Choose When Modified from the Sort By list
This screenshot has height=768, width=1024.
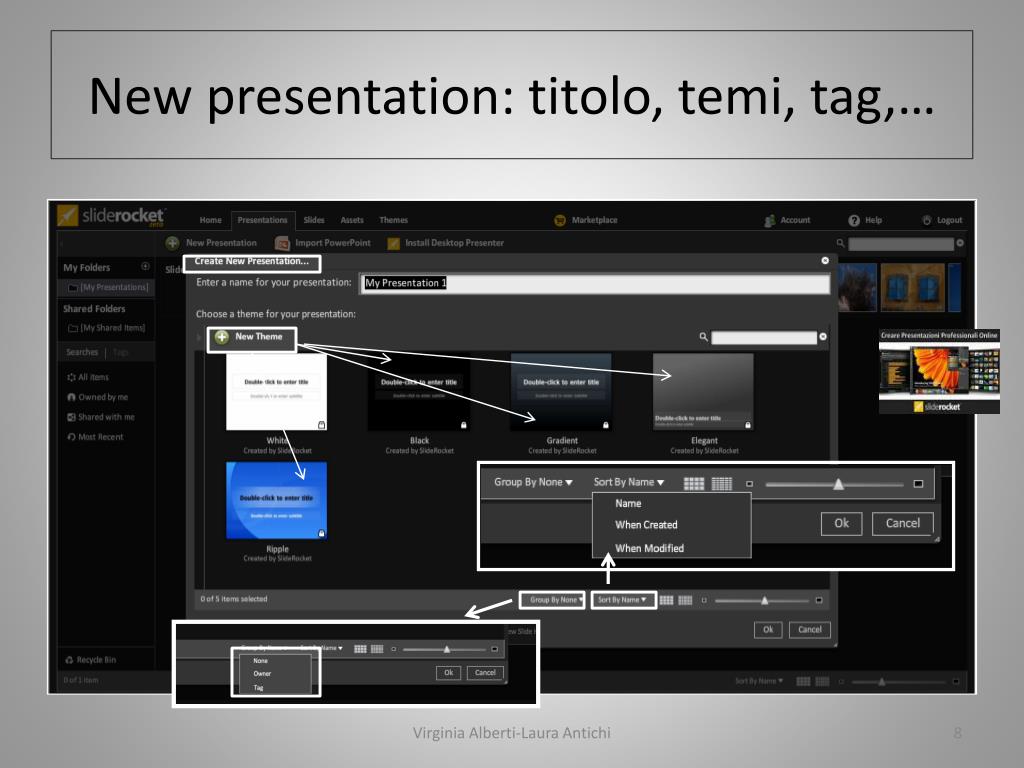click(649, 549)
